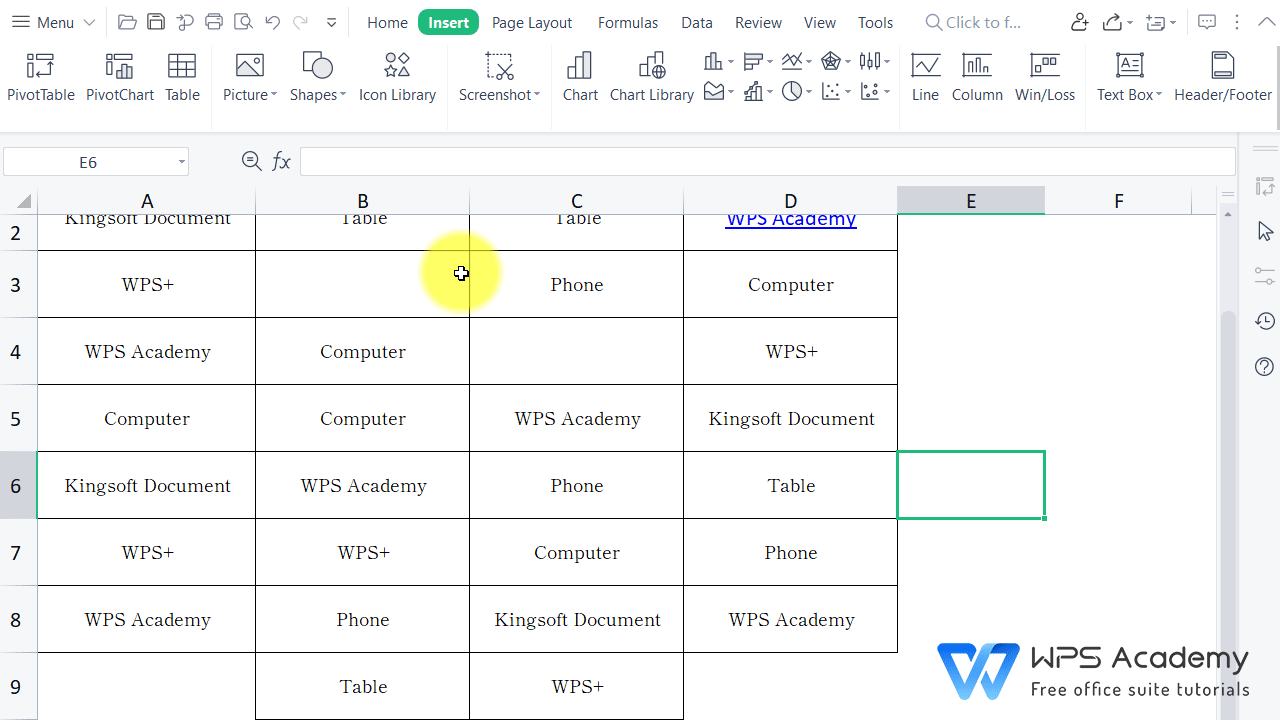Insert a pie chart
Viewport: 1280px width, 720px height.
[791, 92]
